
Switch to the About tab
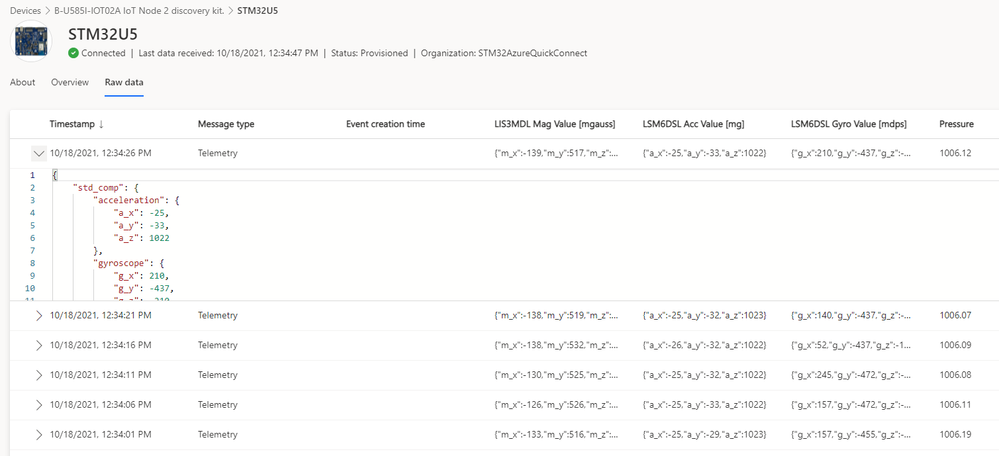point(23,82)
